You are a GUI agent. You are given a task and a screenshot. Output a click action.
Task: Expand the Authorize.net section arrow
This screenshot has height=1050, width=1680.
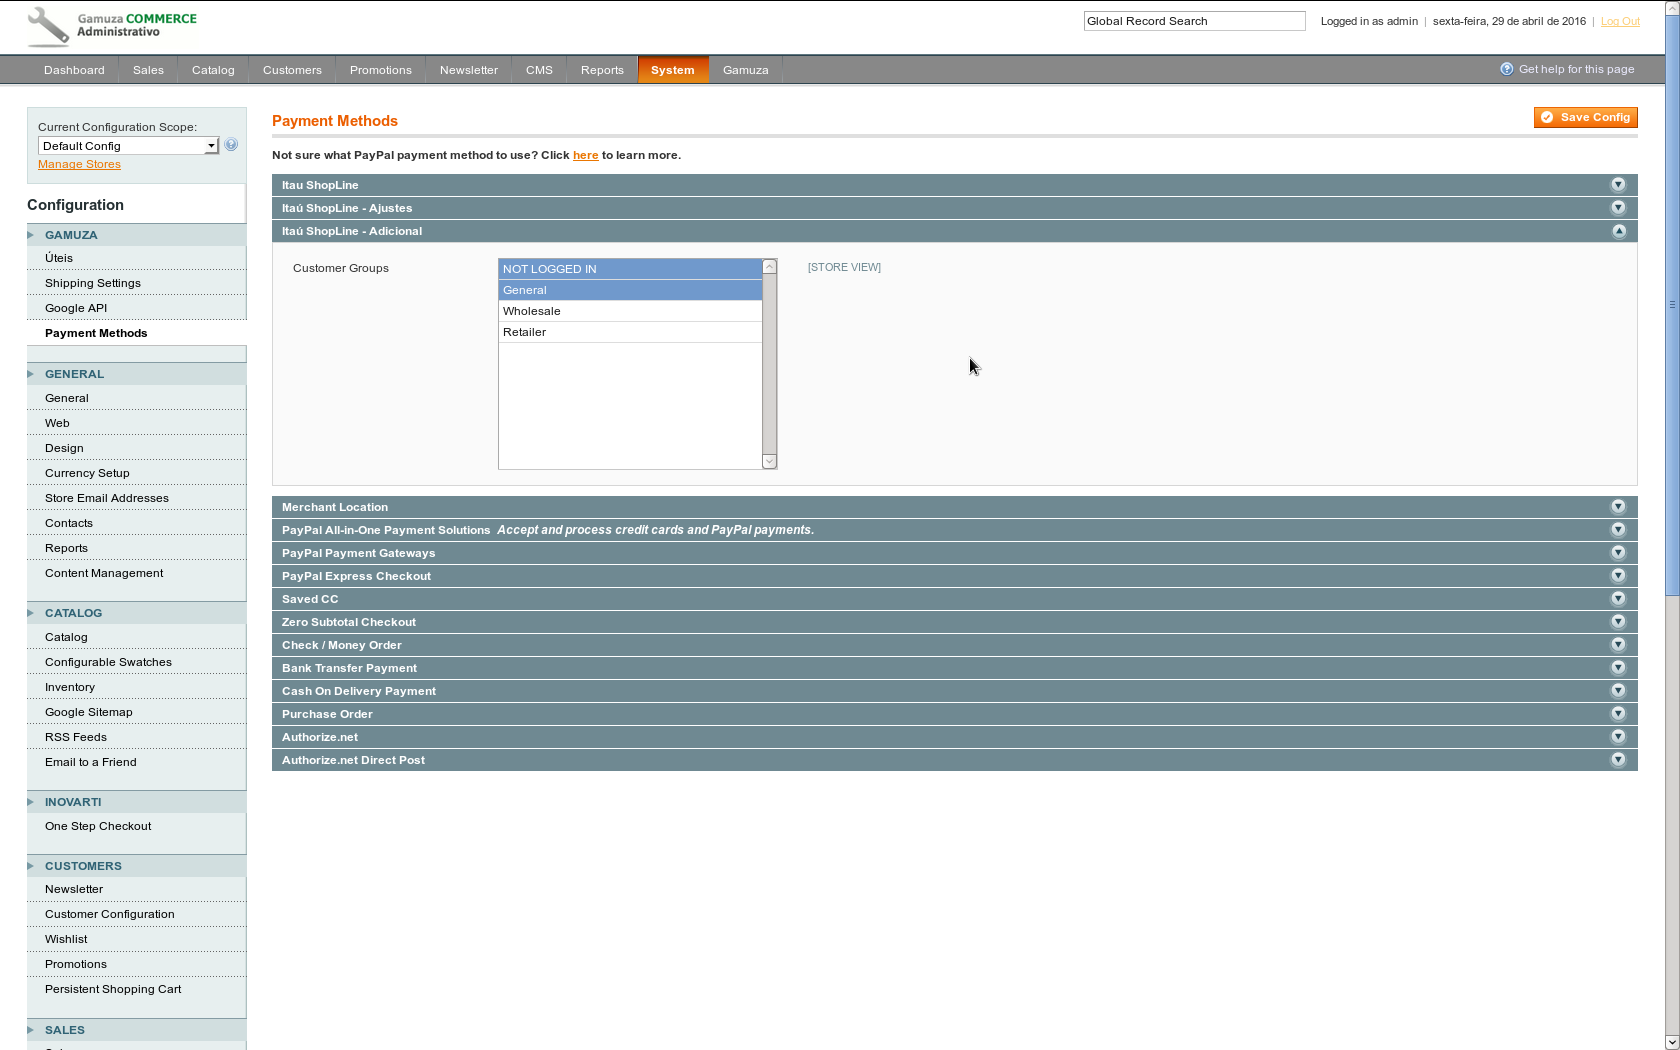tap(1618, 737)
